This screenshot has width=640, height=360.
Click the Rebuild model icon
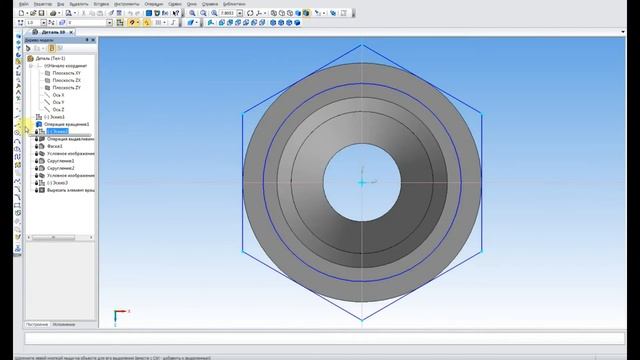pos(333,13)
